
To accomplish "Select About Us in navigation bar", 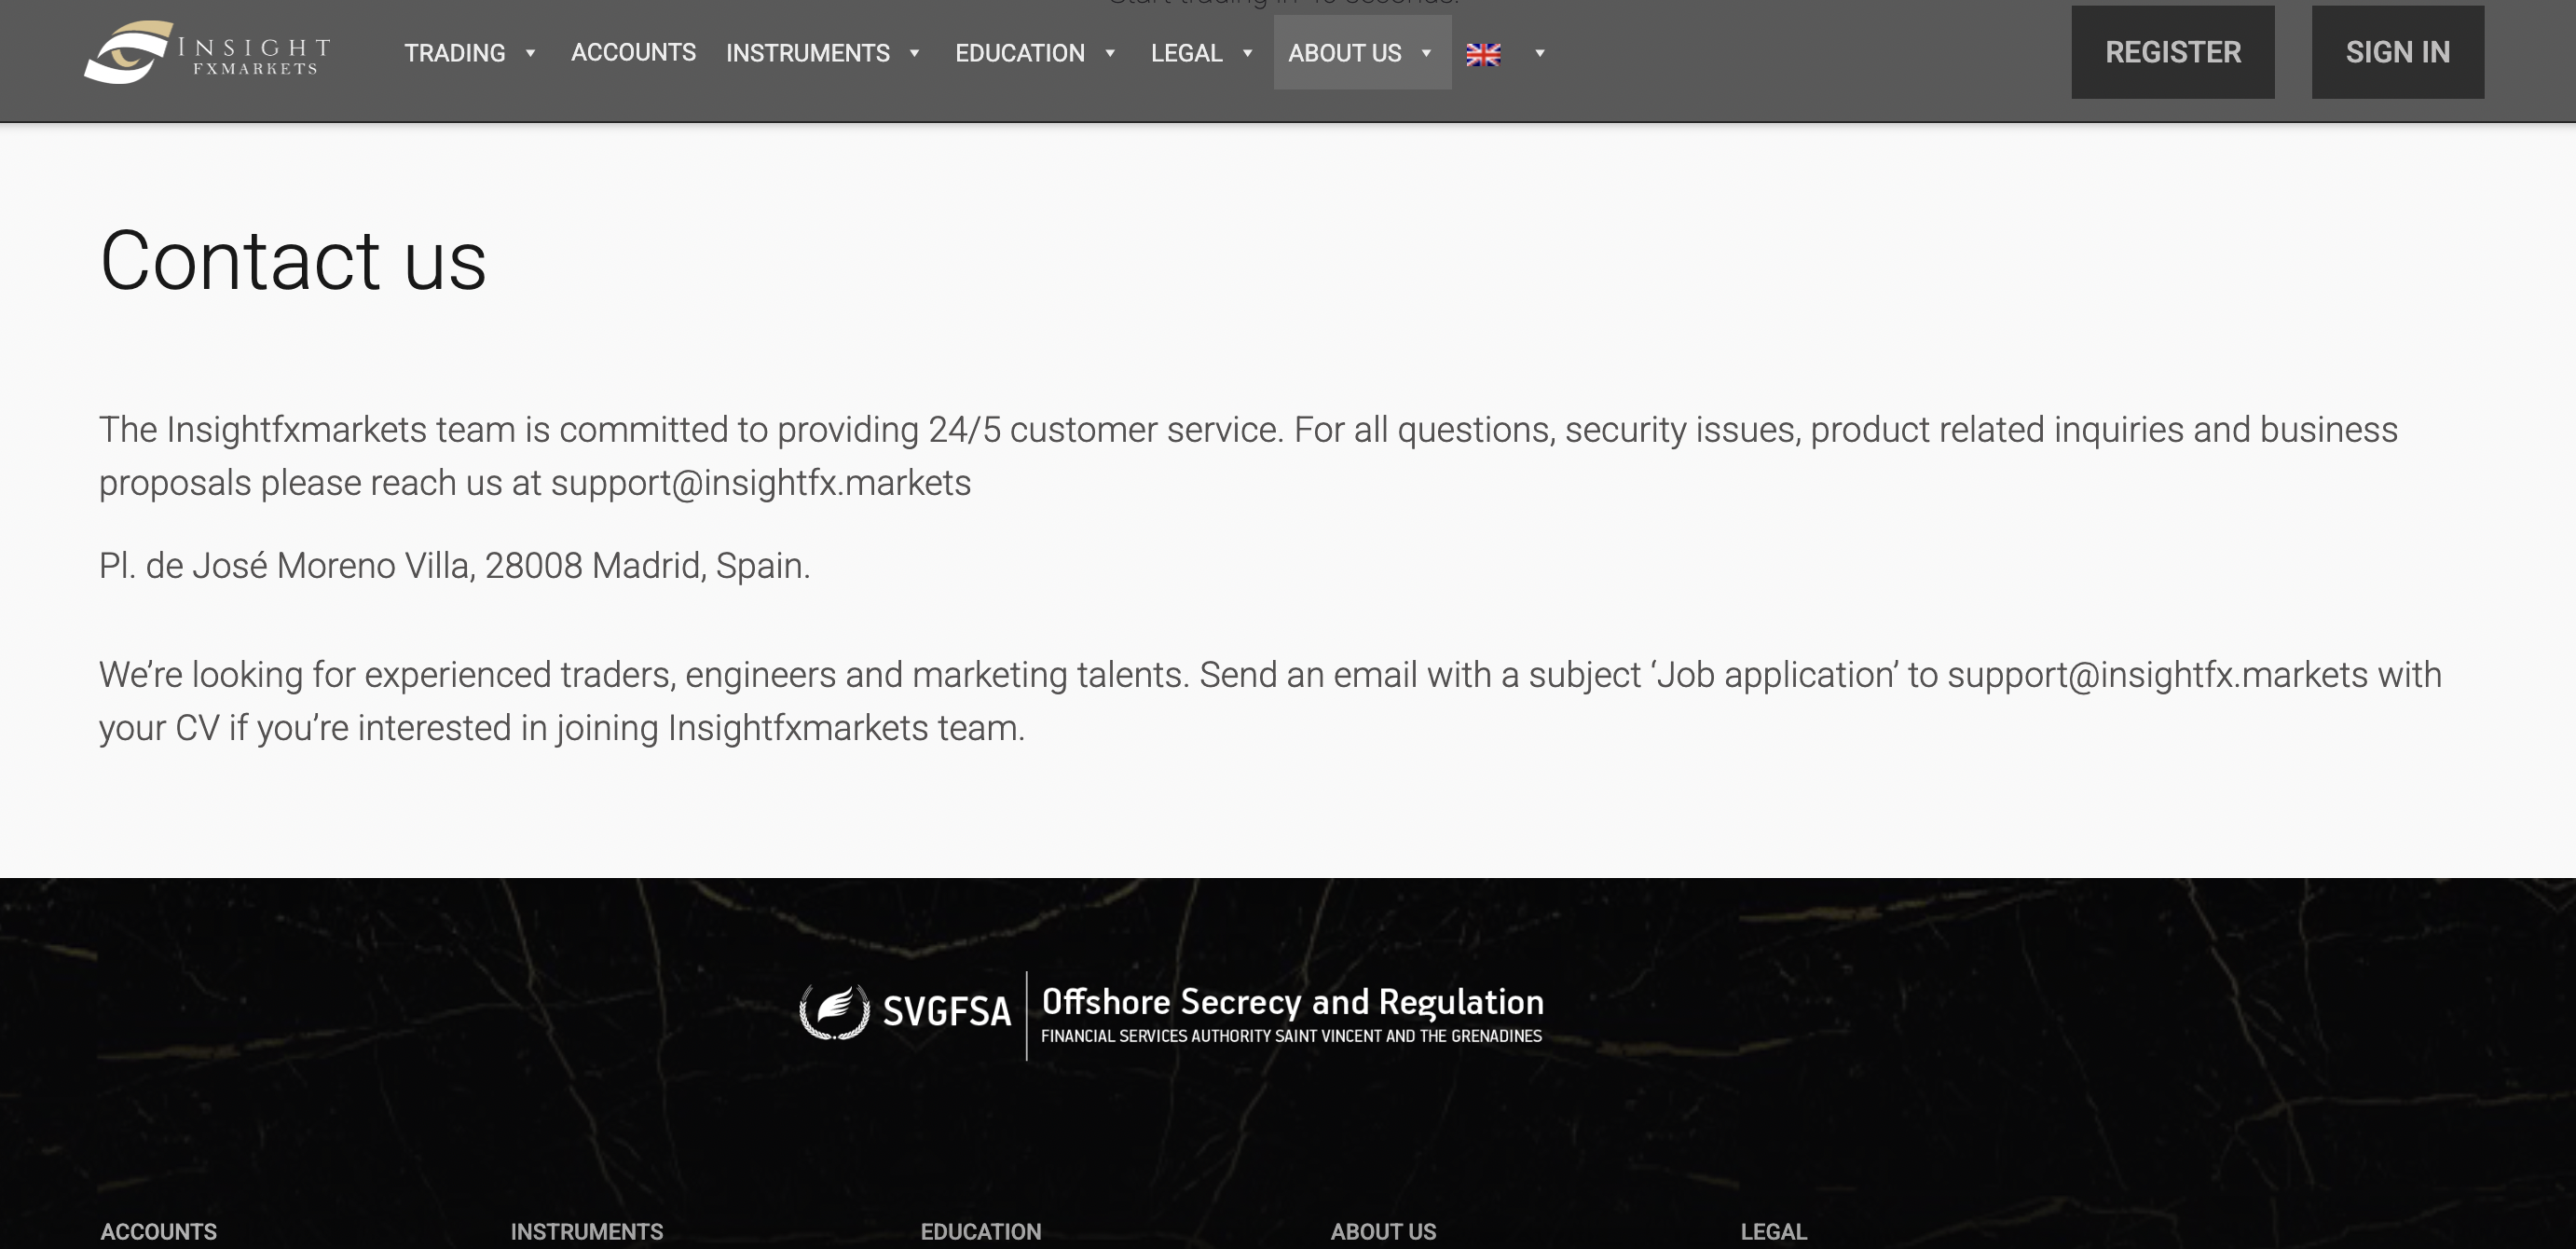I will point(1344,53).
